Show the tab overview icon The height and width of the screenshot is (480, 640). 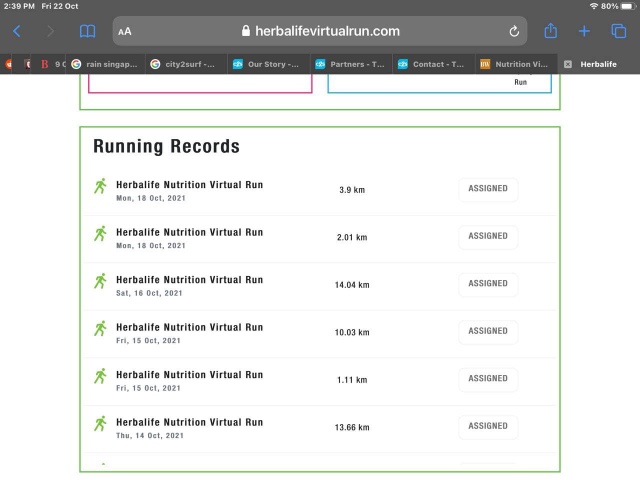pos(618,31)
